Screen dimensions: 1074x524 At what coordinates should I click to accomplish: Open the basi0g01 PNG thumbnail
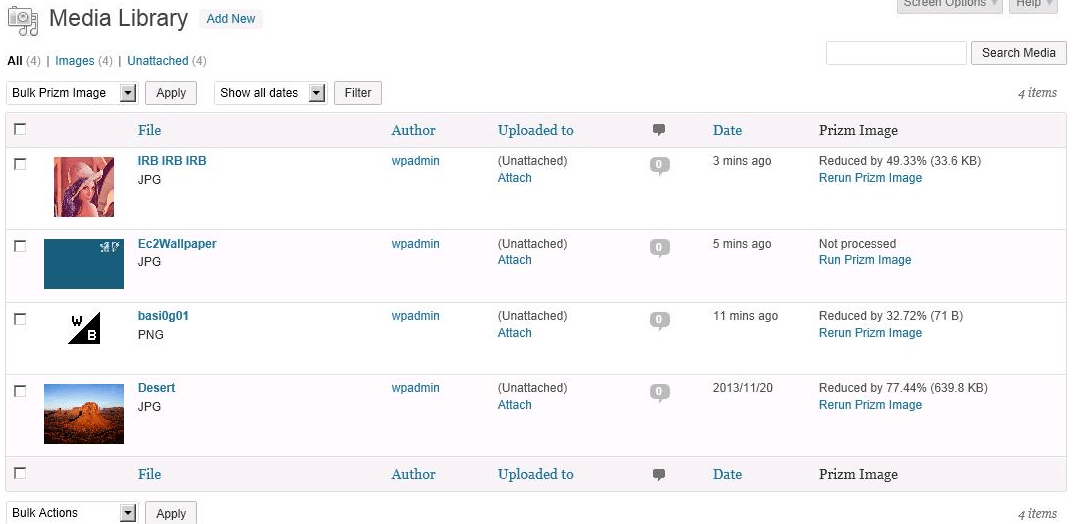pyautogui.click(x=84, y=328)
